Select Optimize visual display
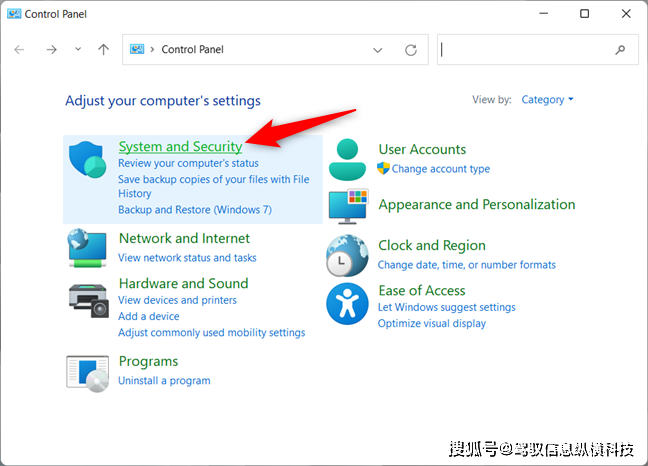The width and height of the screenshot is (648, 466). point(431,323)
